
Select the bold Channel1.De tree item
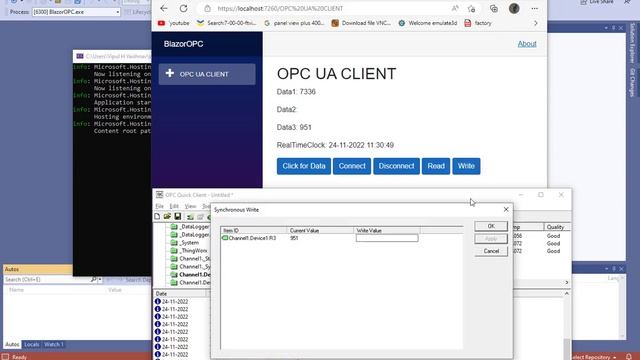tap(195, 275)
